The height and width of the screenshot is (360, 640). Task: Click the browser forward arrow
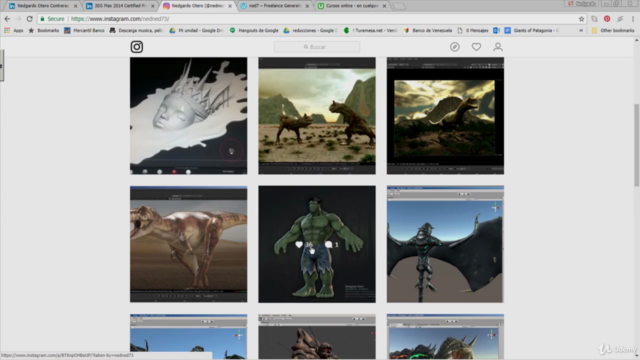click(18, 19)
